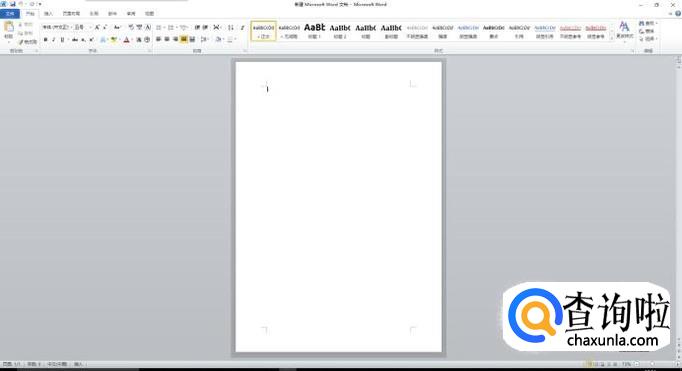The width and height of the screenshot is (682, 371).
Task: Apply the Heading 1 AaBb style
Action: [x=314, y=30]
